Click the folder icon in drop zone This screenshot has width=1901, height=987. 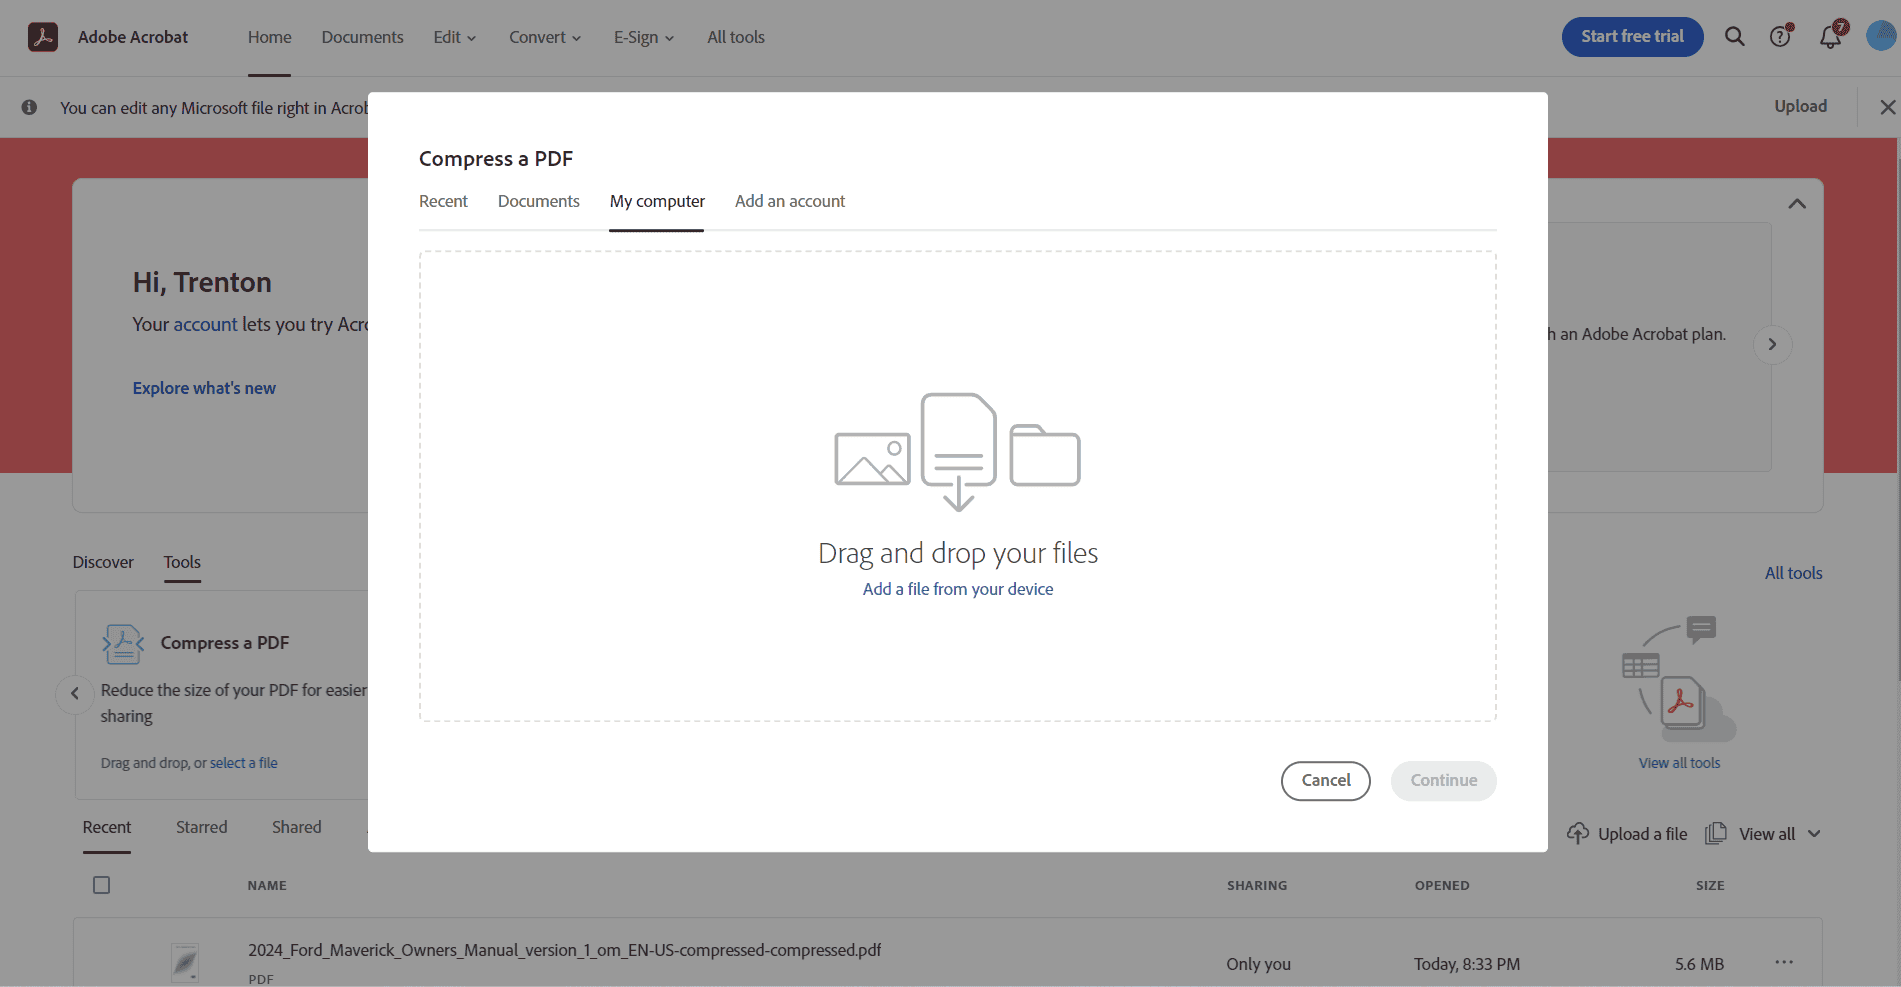(x=1045, y=455)
